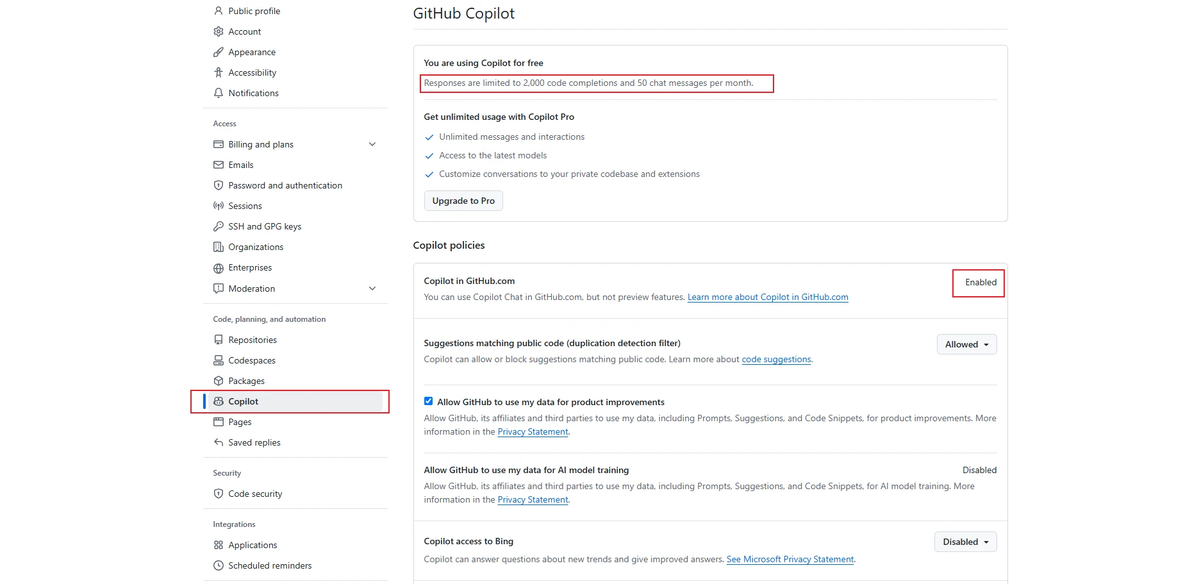The width and height of the screenshot is (1192, 584).
Task: Go to Password and authentication settings
Action: point(285,186)
